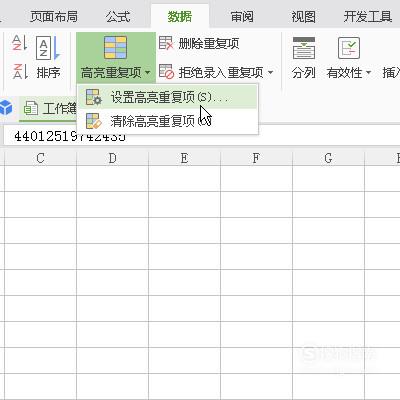Screen dimensions: 400x400
Task: Expand the 高亮重复项 dropdown arrow
Action: pos(148,72)
